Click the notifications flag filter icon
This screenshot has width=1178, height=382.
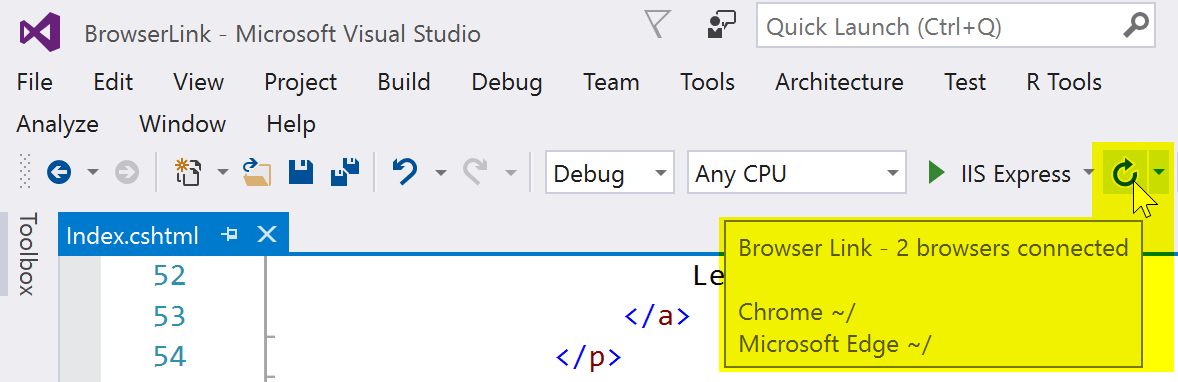[658, 26]
